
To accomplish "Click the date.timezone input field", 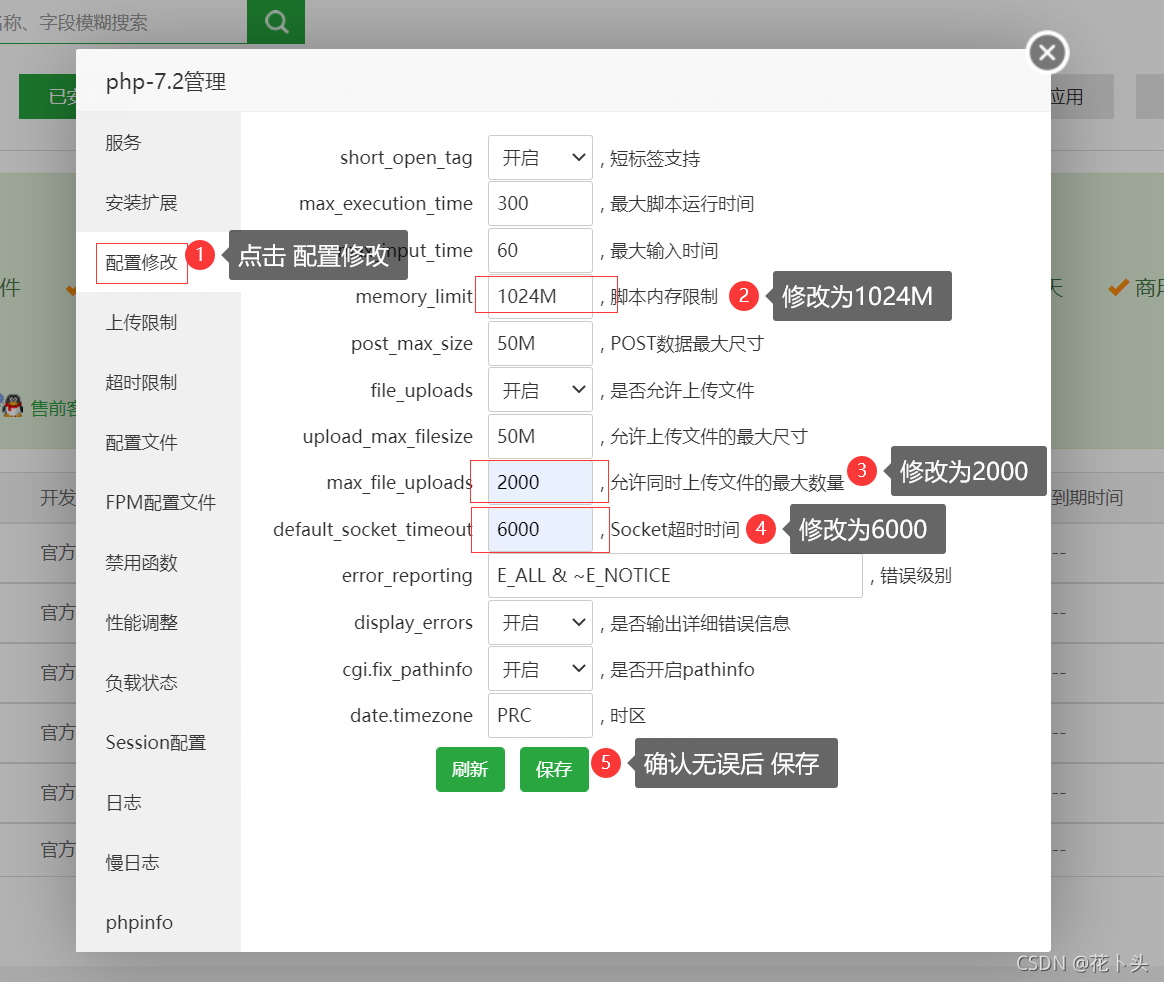I will point(540,715).
